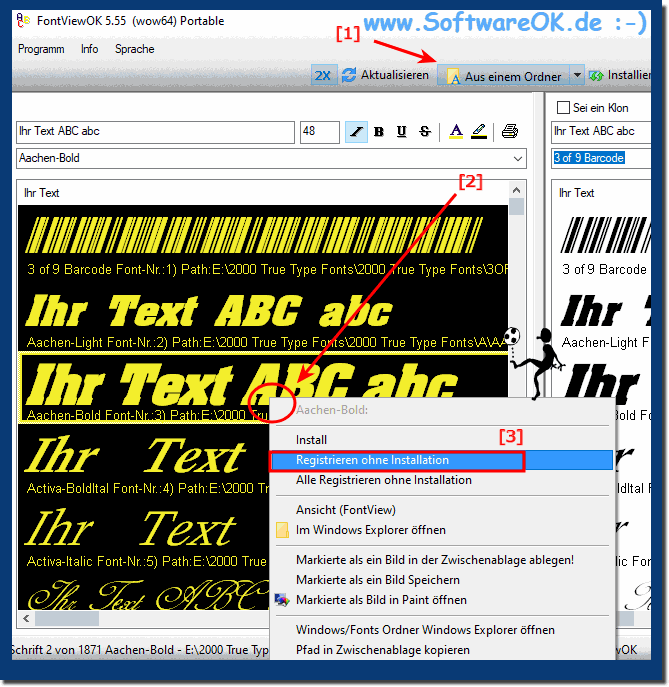Image resolution: width=669 pixels, height=687 pixels.
Task: Click the horizontal scroll left arrow
Action: pyautogui.click(x=26, y=619)
